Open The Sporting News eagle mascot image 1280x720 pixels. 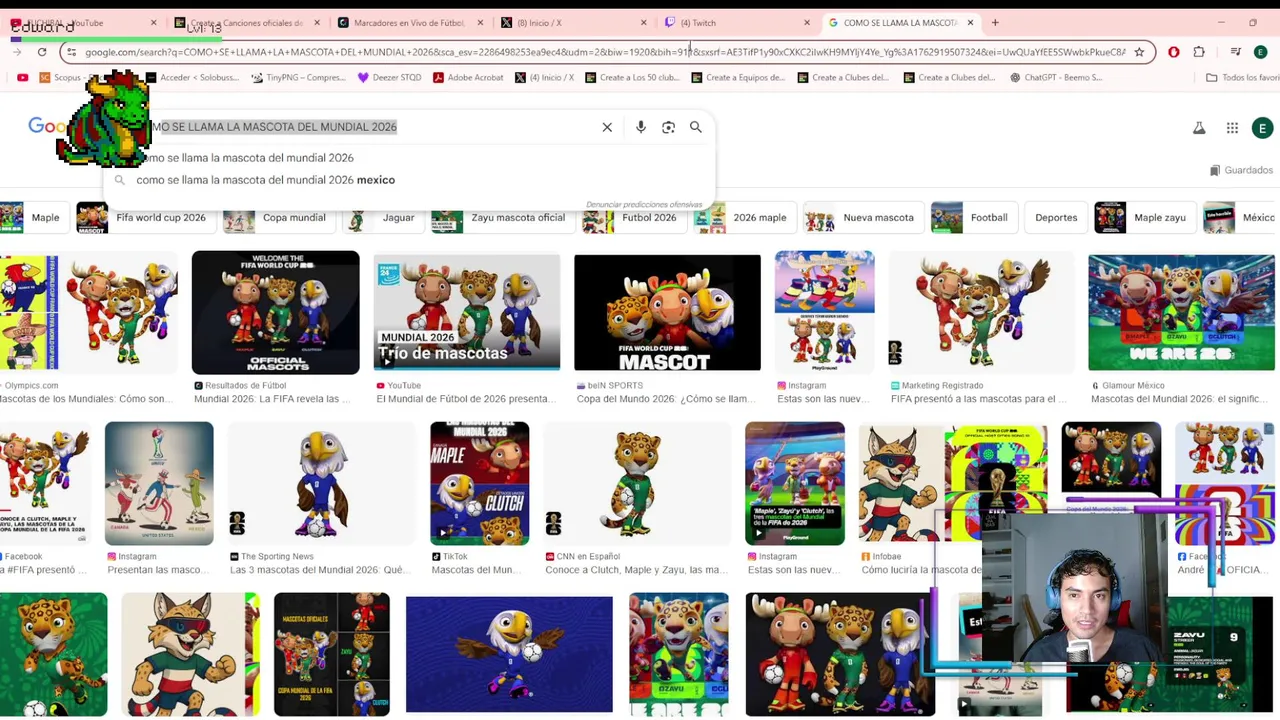(321, 484)
